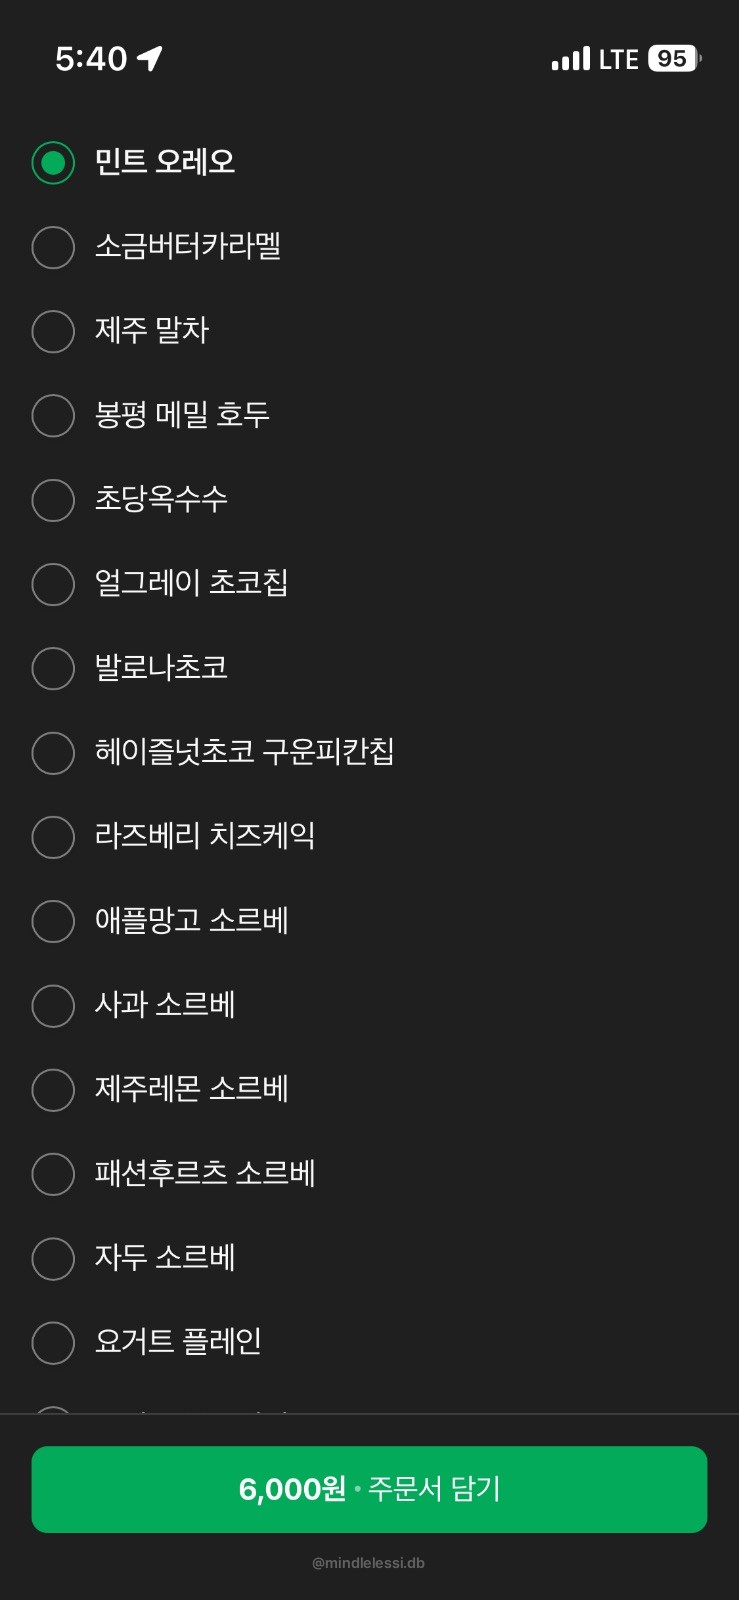Pick 헤이즐넛초코 구운피칸칩 radio option
This screenshot has height=1600, width=739.
click(x=53, y=753)
